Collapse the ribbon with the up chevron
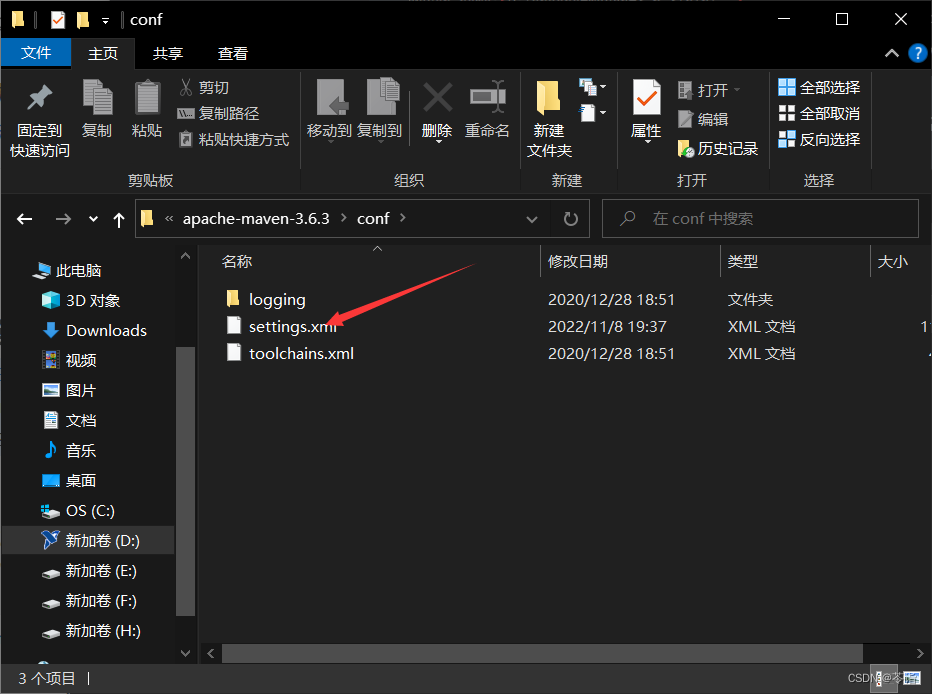This screenshot has width=932, height=694. (892, 53)
